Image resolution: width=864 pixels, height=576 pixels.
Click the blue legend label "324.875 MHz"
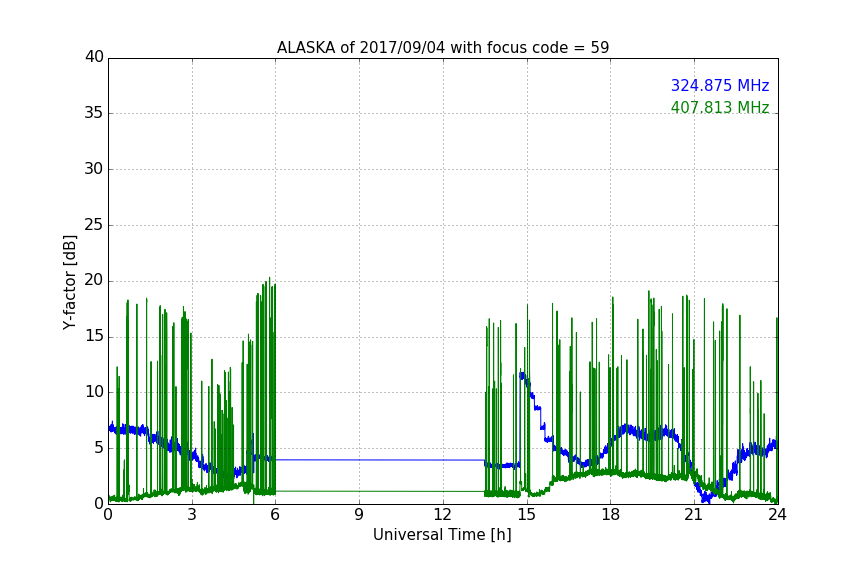pyautogui.click(x=720, y=85)
